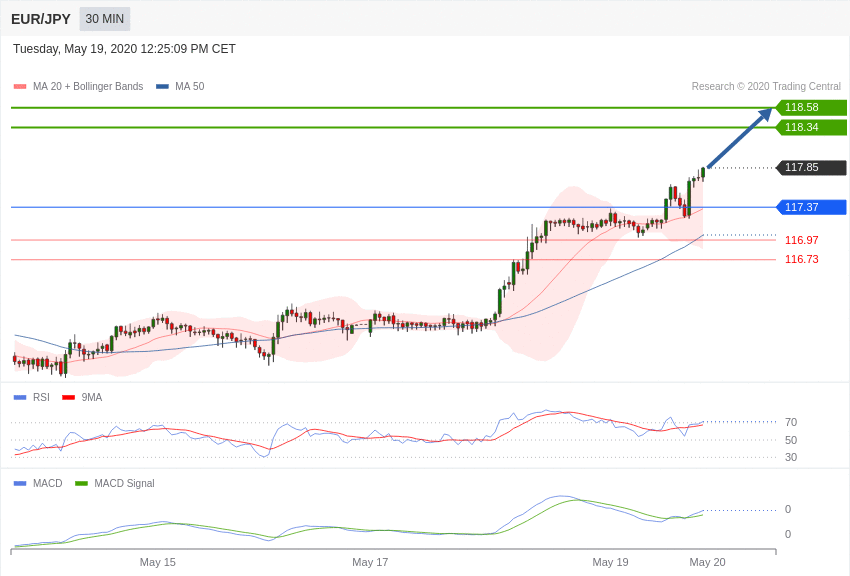Click the RSI legend label

click(41, 398)
